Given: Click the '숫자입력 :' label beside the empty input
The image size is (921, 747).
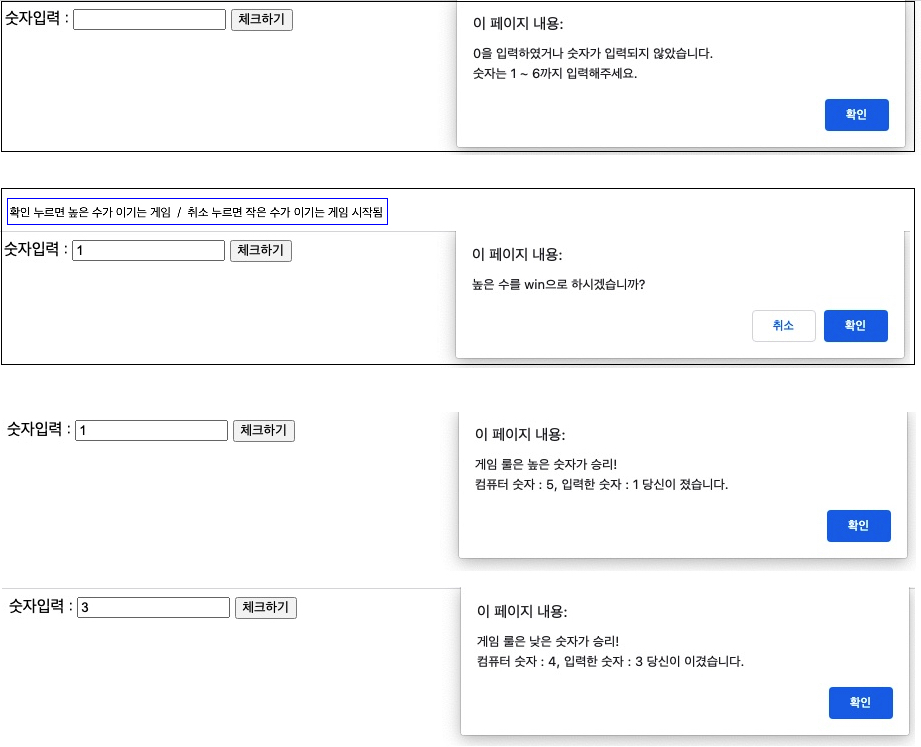Looking at the screenshot, I should 36,18.
